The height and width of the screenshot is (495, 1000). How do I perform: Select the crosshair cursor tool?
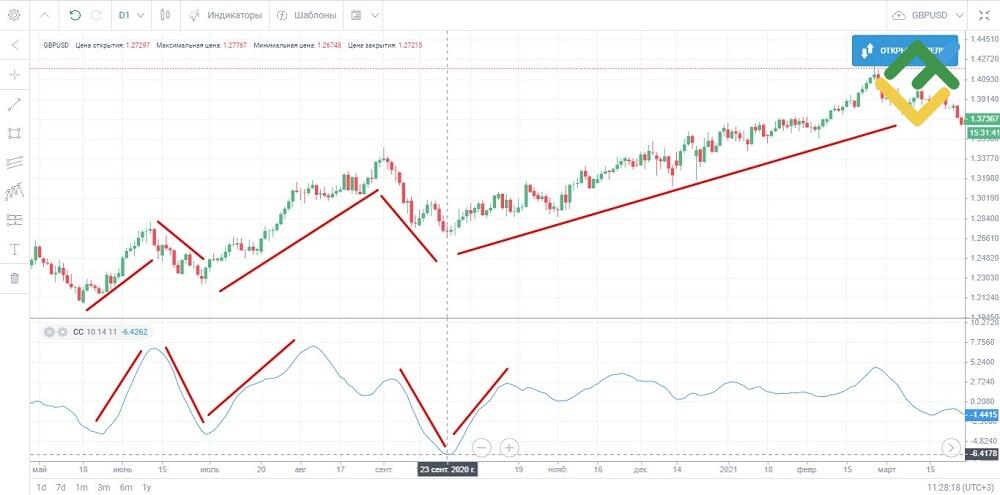(15, 75)
